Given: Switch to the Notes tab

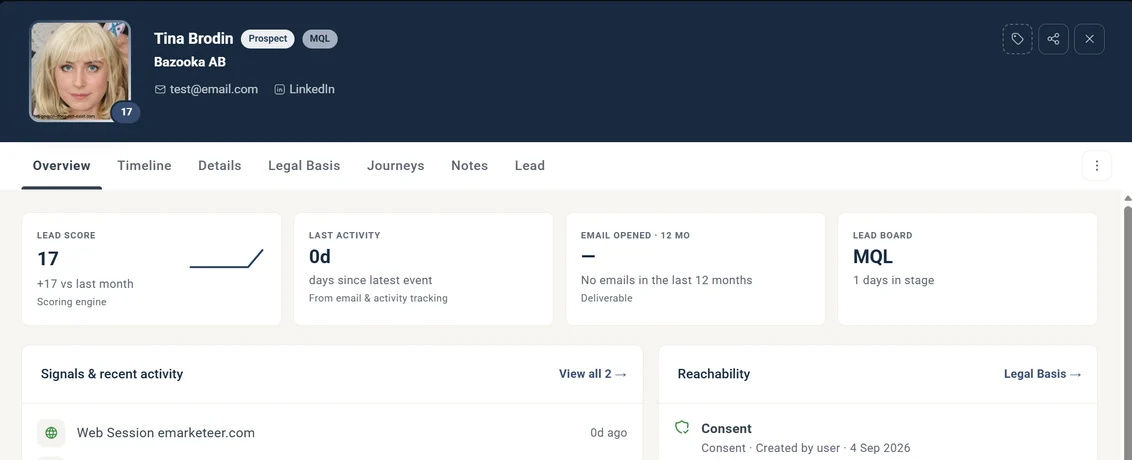Looking at the screenshot, I should pos(469,165).
